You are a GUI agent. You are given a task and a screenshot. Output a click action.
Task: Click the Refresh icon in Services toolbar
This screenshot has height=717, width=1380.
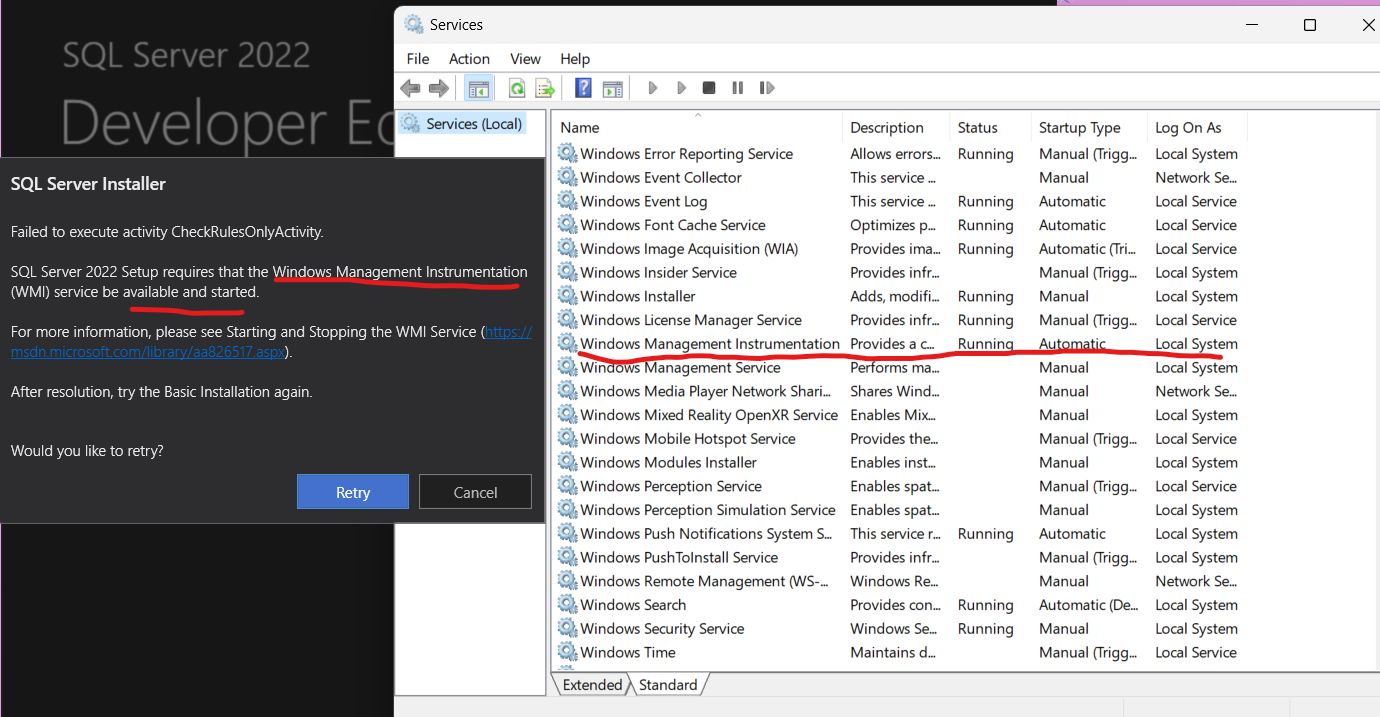click(516, 87)
